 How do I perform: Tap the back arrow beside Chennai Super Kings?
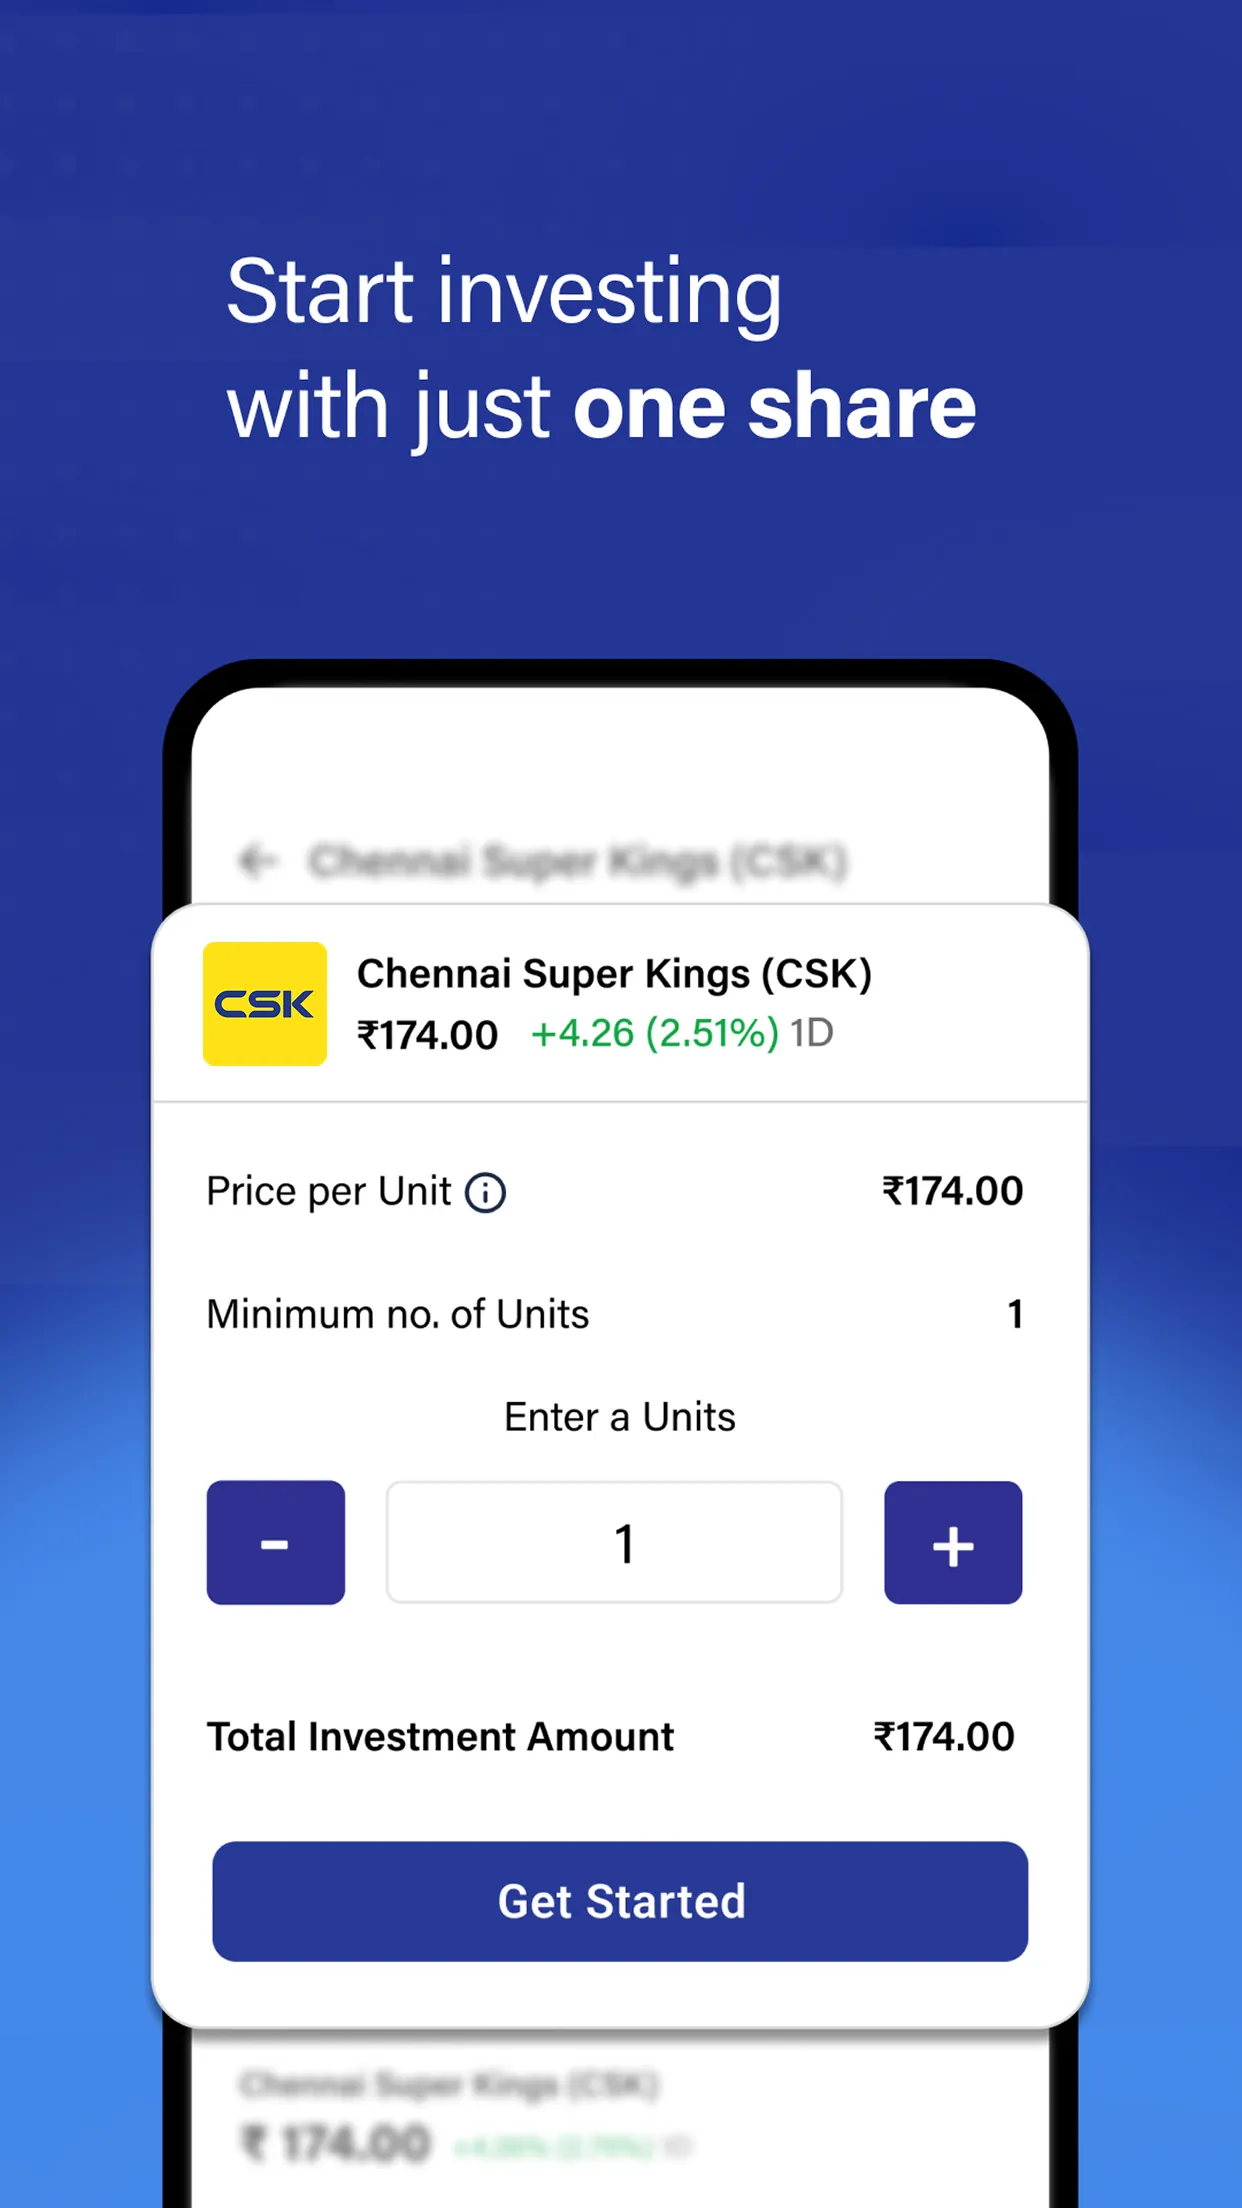[x=257, y=860]
